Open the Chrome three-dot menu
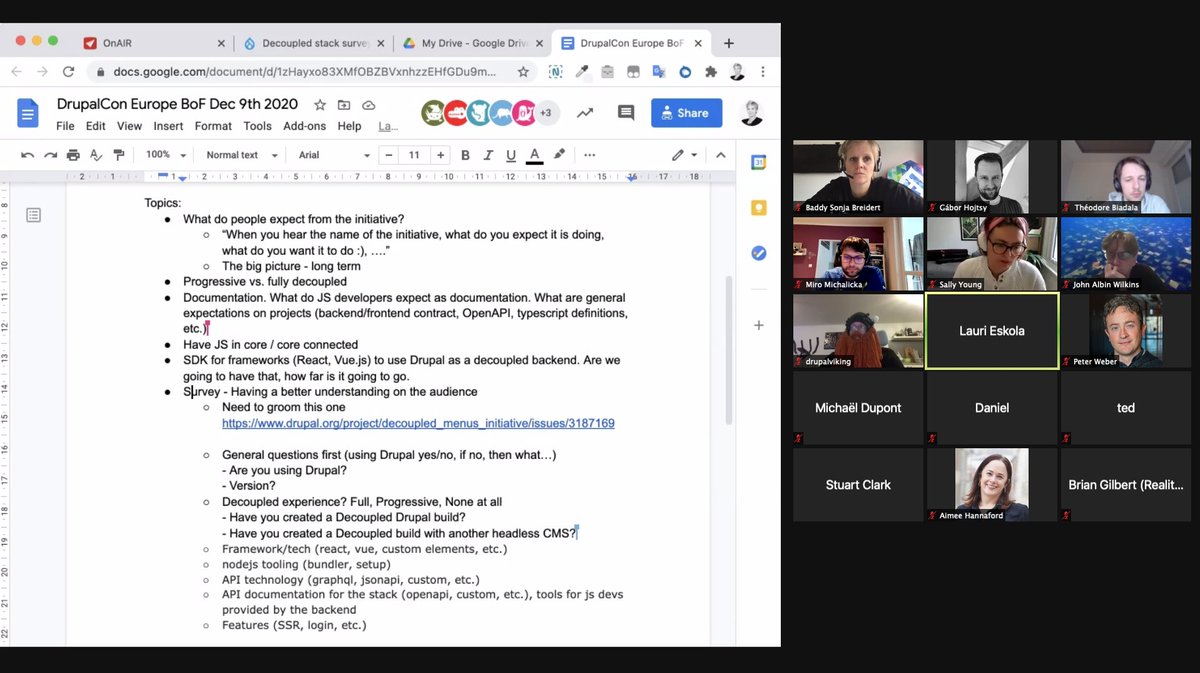Image resolution: width=1200 pixels, height=673 pixels. [x=763, y=72]
